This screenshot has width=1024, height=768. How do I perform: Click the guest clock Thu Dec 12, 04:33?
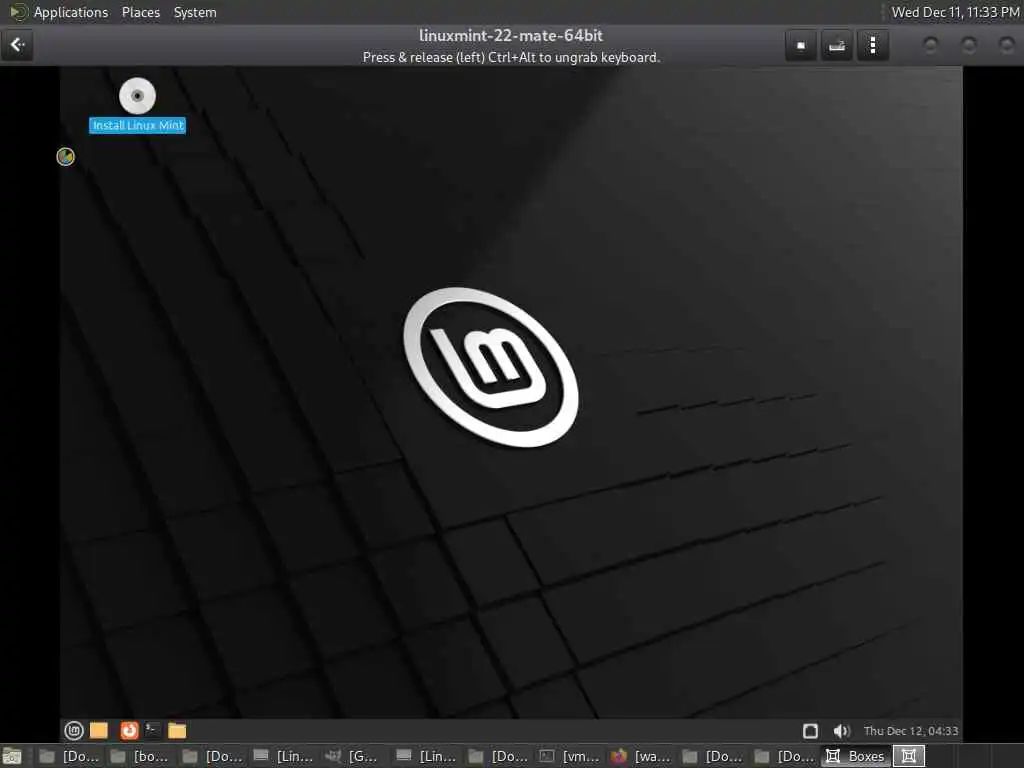911,731
